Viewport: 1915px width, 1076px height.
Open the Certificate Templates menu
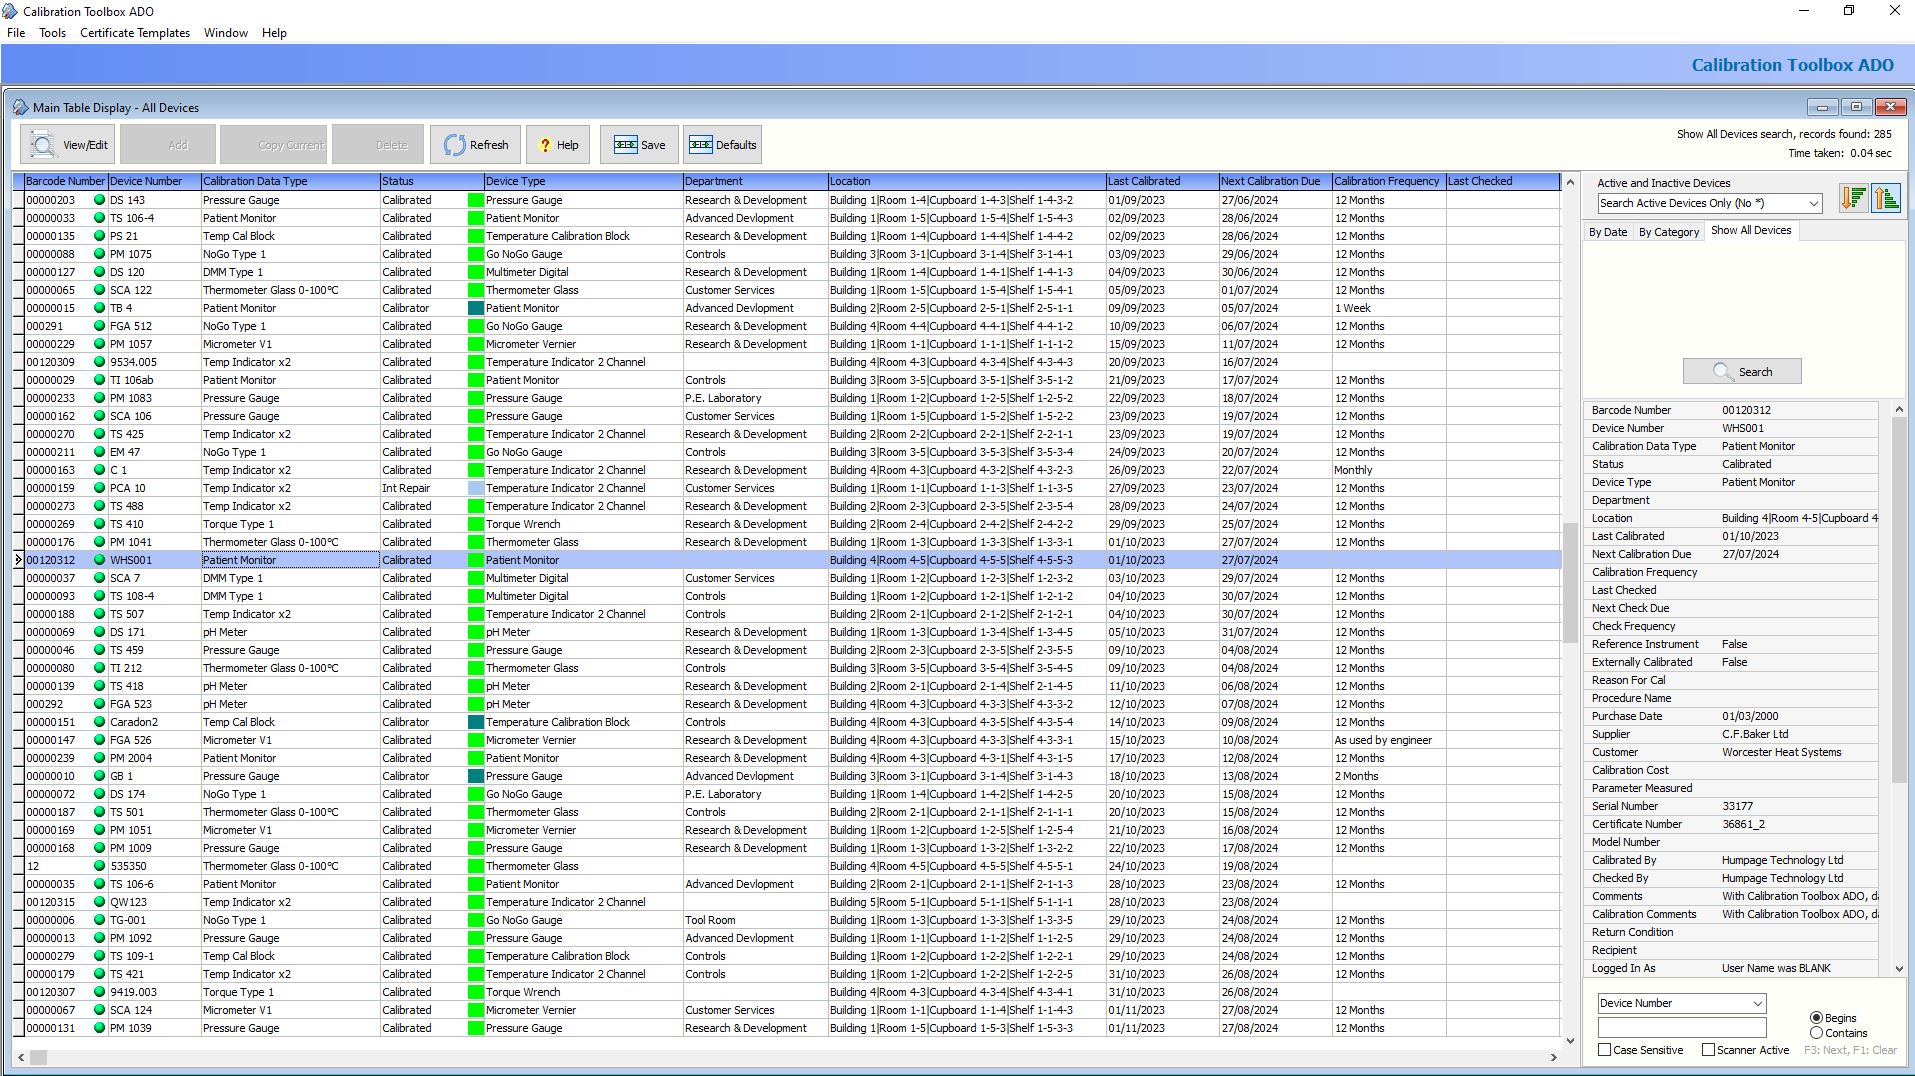pos(135,33)
